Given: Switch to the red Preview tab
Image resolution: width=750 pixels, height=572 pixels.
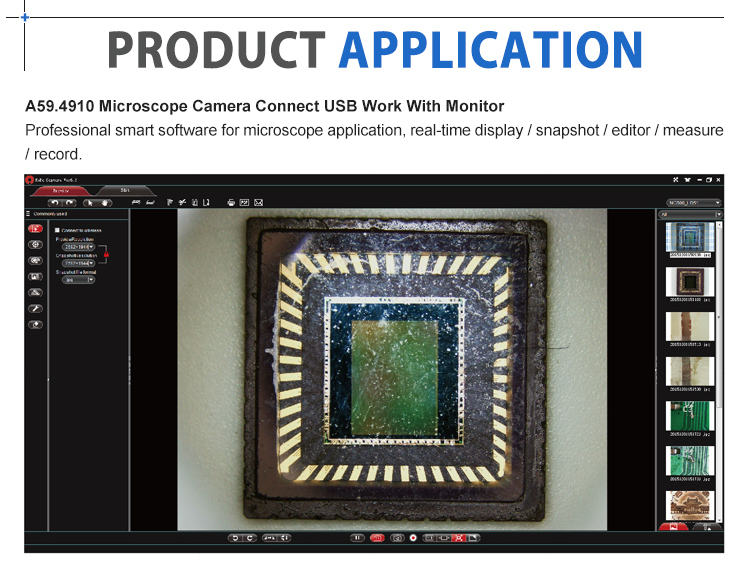Looking at the screenshot, I should [x=61, y=189].
